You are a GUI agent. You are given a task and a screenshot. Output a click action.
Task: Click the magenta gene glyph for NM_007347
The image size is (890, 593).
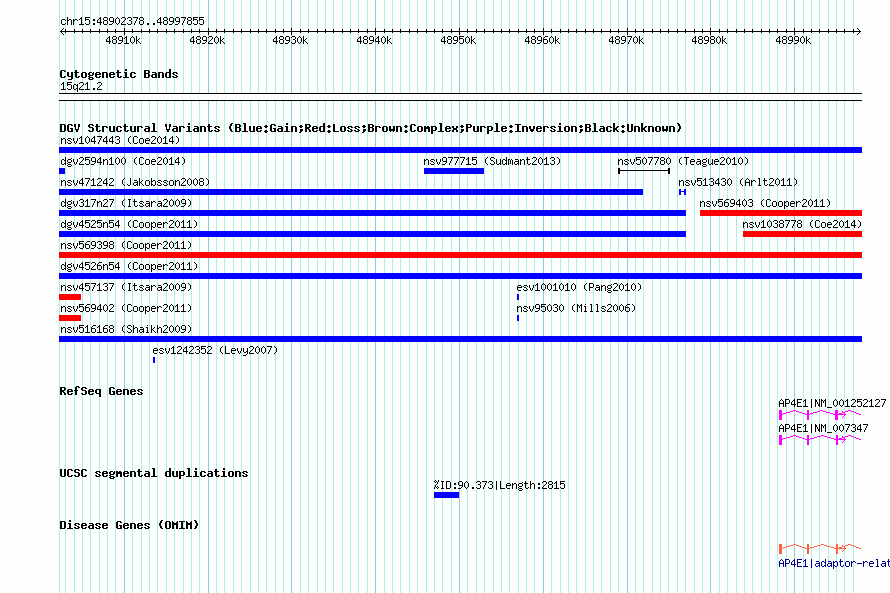tap(820, 439)
